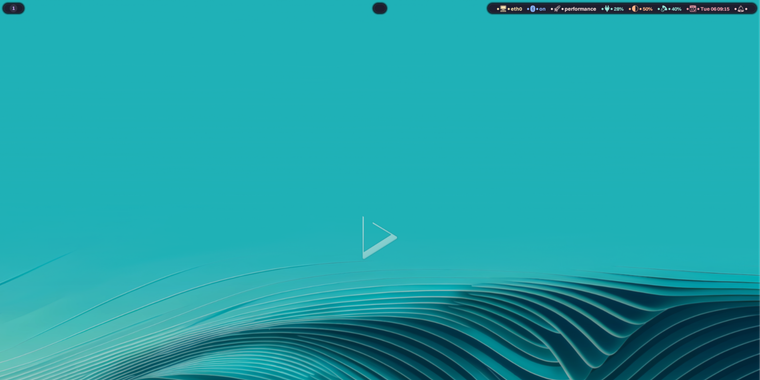This screenshot has width=760, height=380.
Task: Click the empty center pill of the bar
Action: [380, 8]
